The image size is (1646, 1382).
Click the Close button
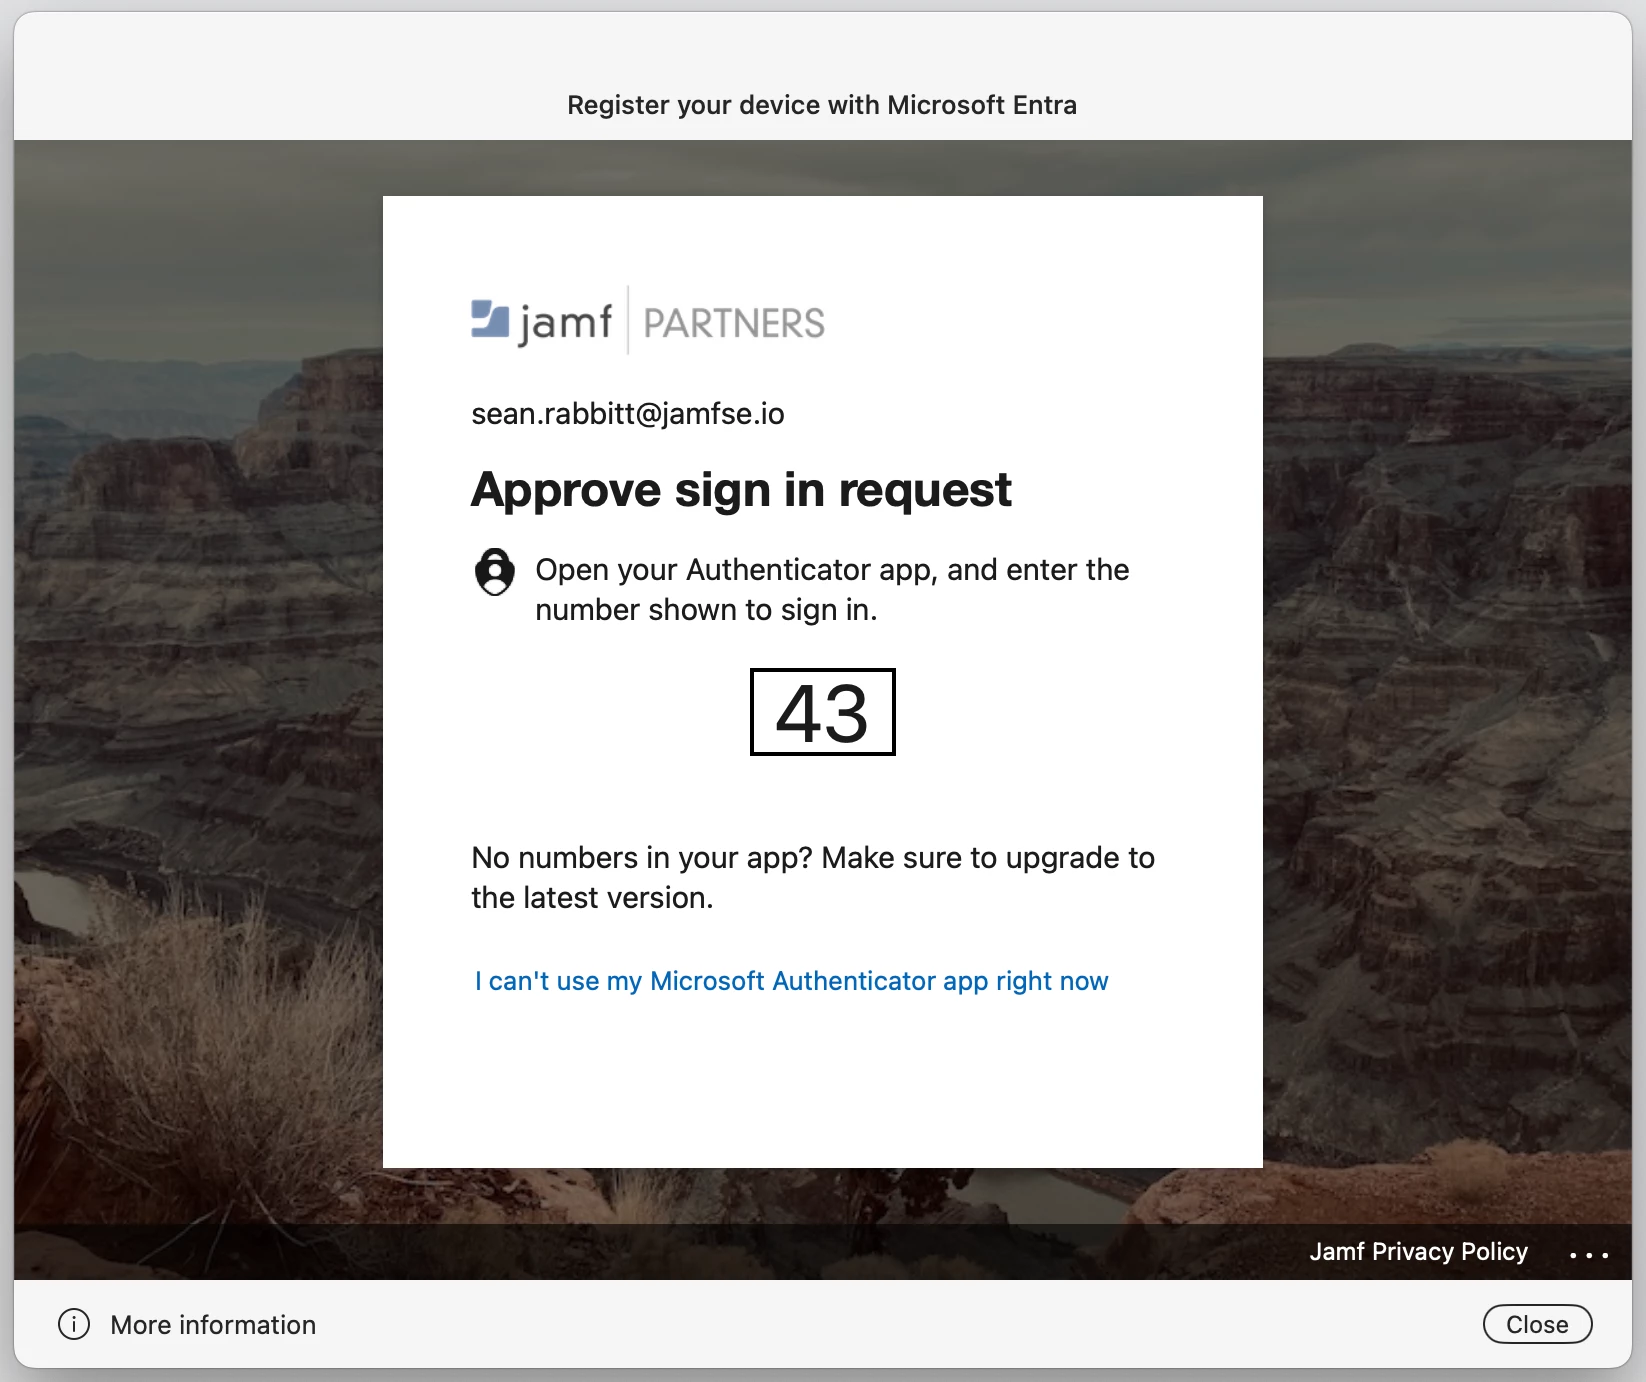[x=1537, y=1324]
